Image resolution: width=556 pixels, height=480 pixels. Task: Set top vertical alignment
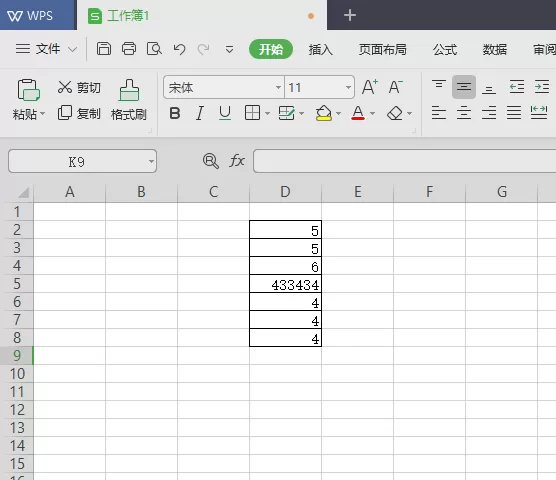click(x=439, y=86)
